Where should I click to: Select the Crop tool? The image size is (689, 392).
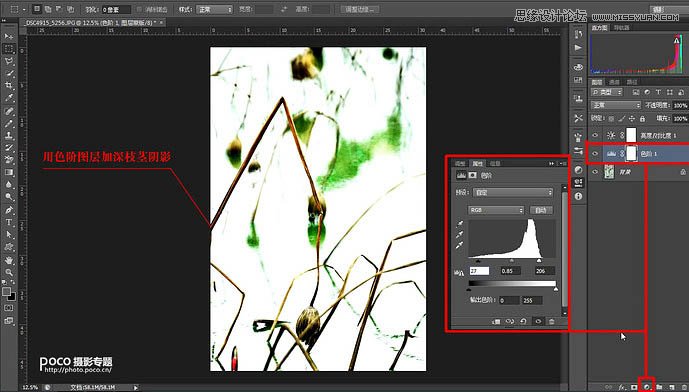click(x=9, y=86)
